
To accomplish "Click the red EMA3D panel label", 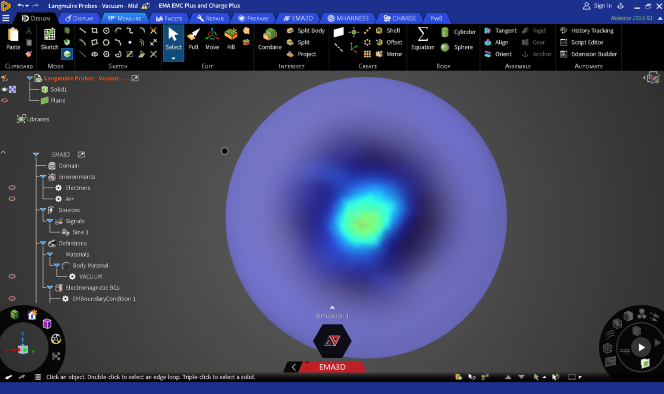I will coord(332,367).
